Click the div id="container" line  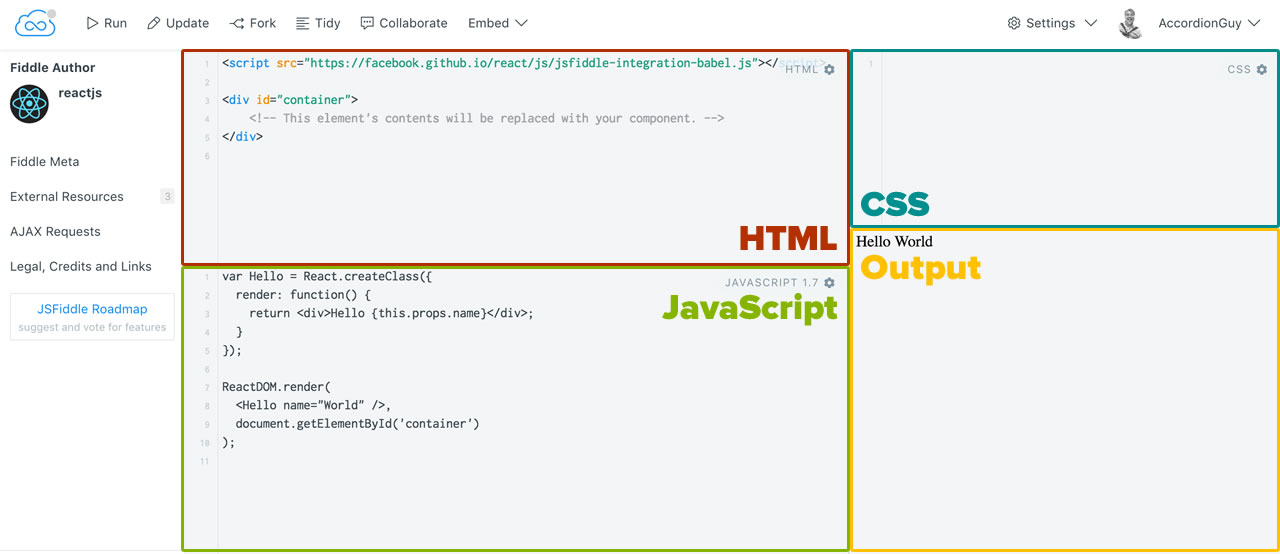point(290,100)
